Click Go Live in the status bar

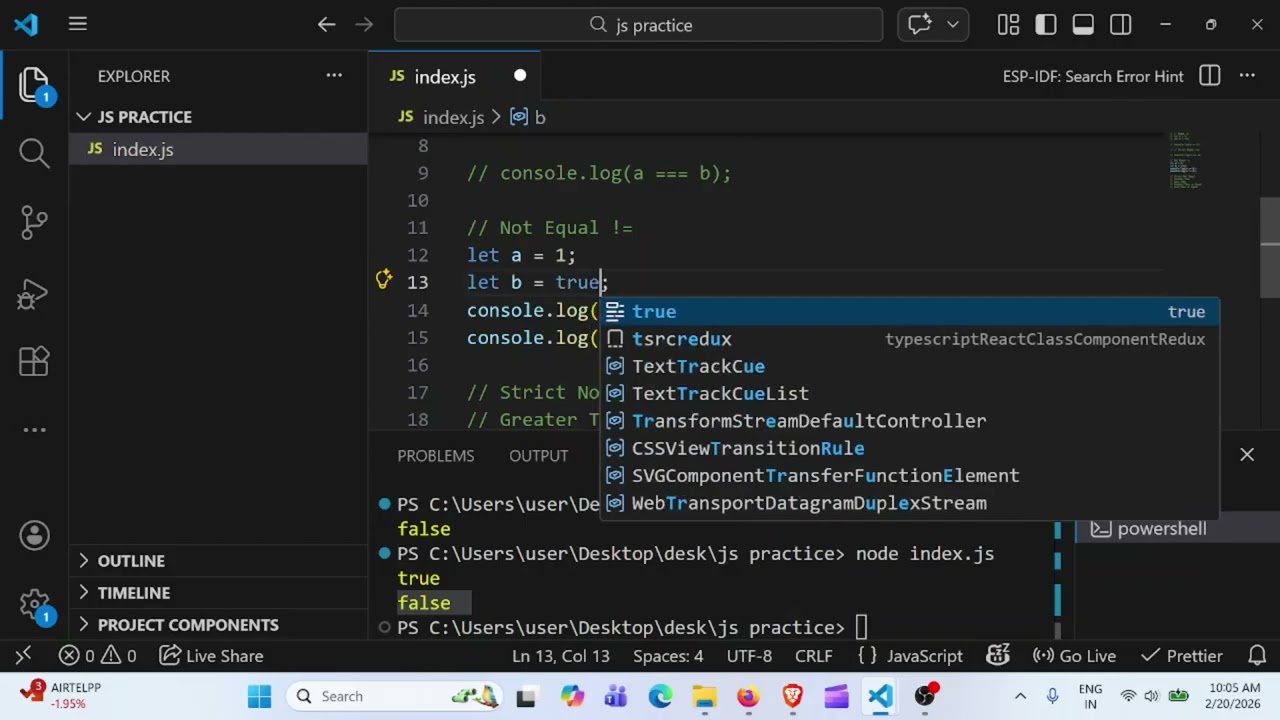click(x=1074, y=656)
